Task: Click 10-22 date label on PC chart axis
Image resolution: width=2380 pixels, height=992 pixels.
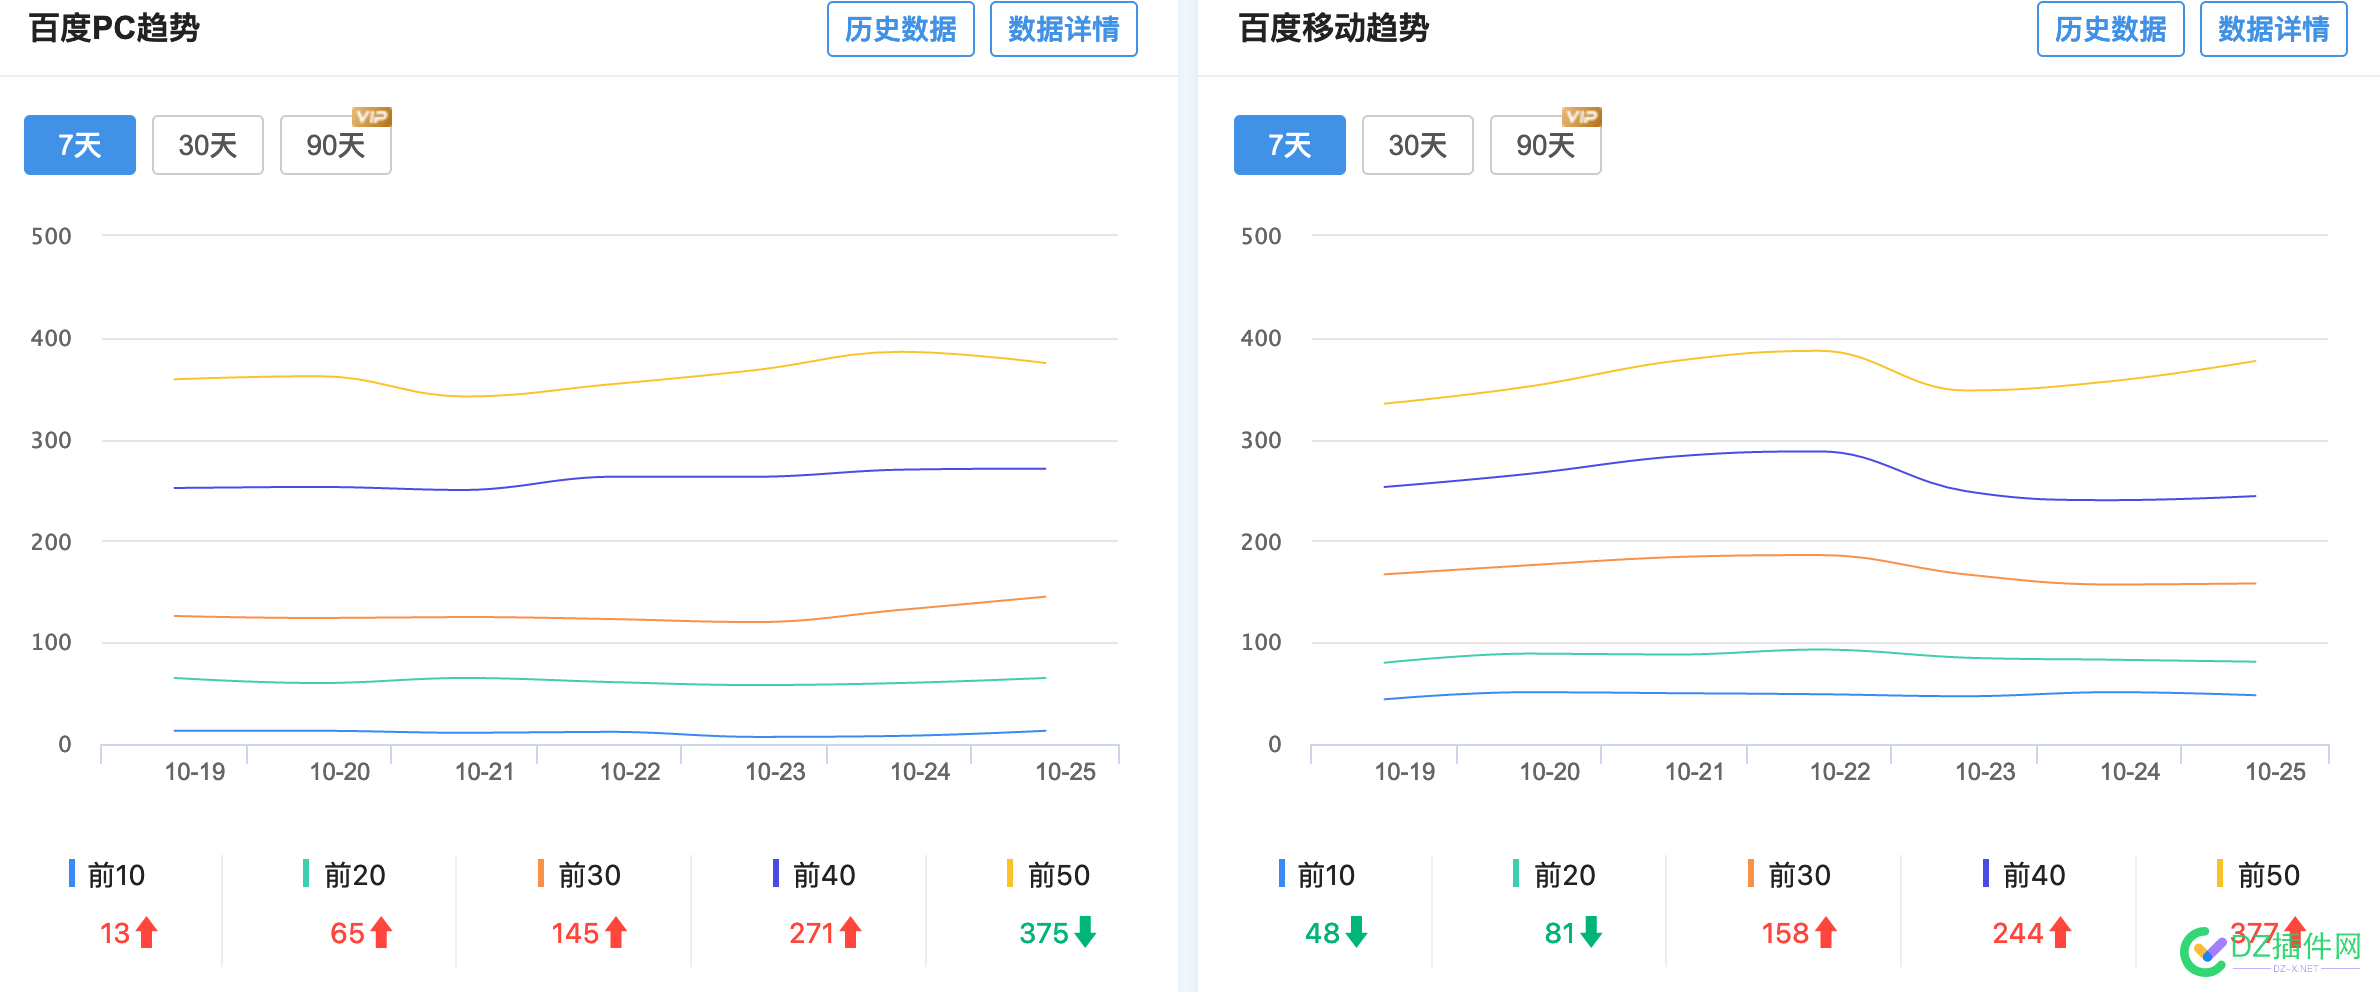Action: (630, 772)
